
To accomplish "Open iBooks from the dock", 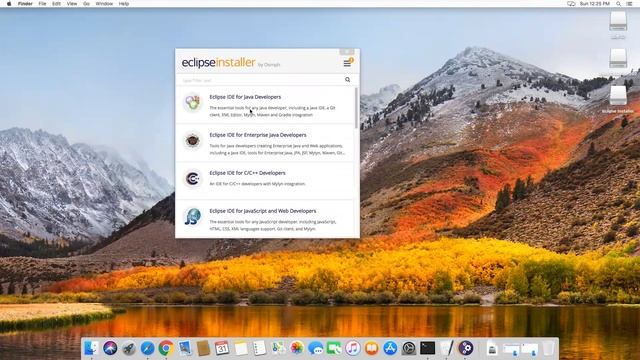I will pyautogui.click(x=371, y=348).
